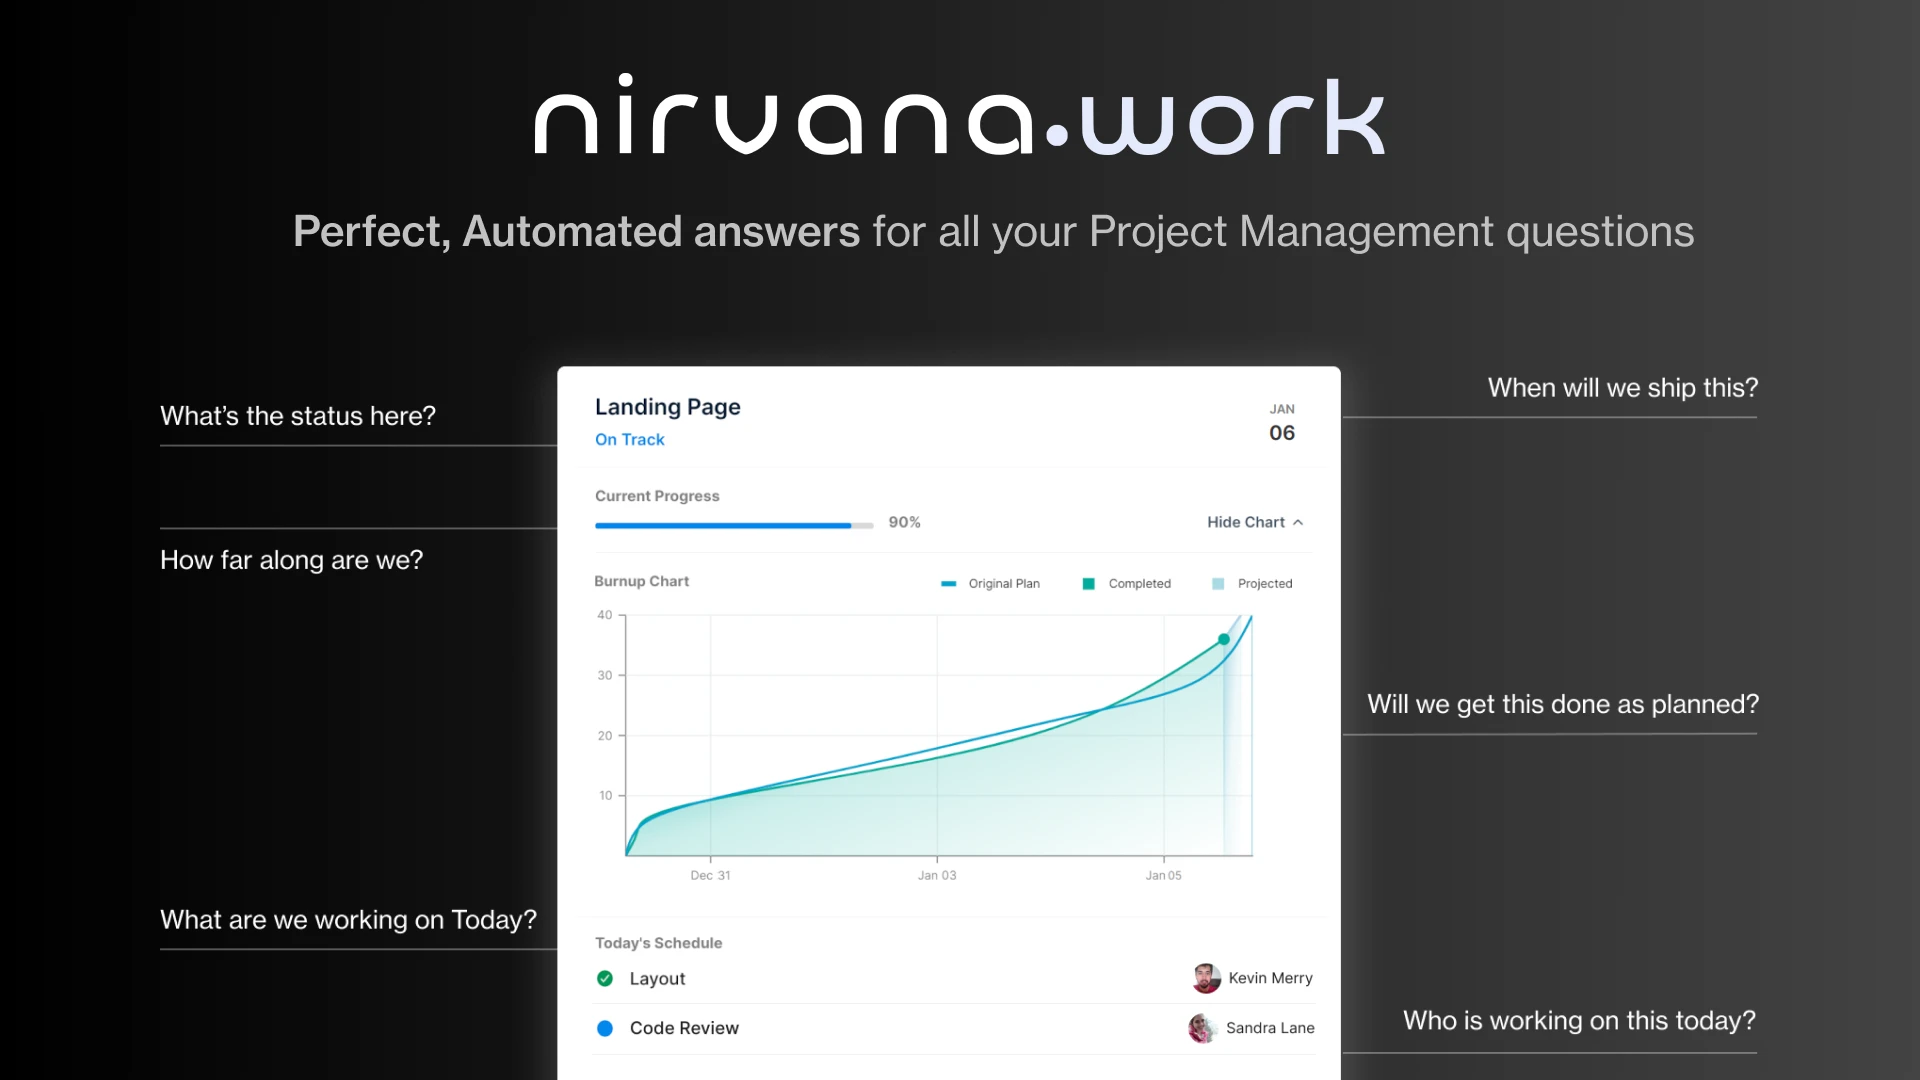
Task: Collapse chart using the chevron arrow
Action: point(1298,522)
